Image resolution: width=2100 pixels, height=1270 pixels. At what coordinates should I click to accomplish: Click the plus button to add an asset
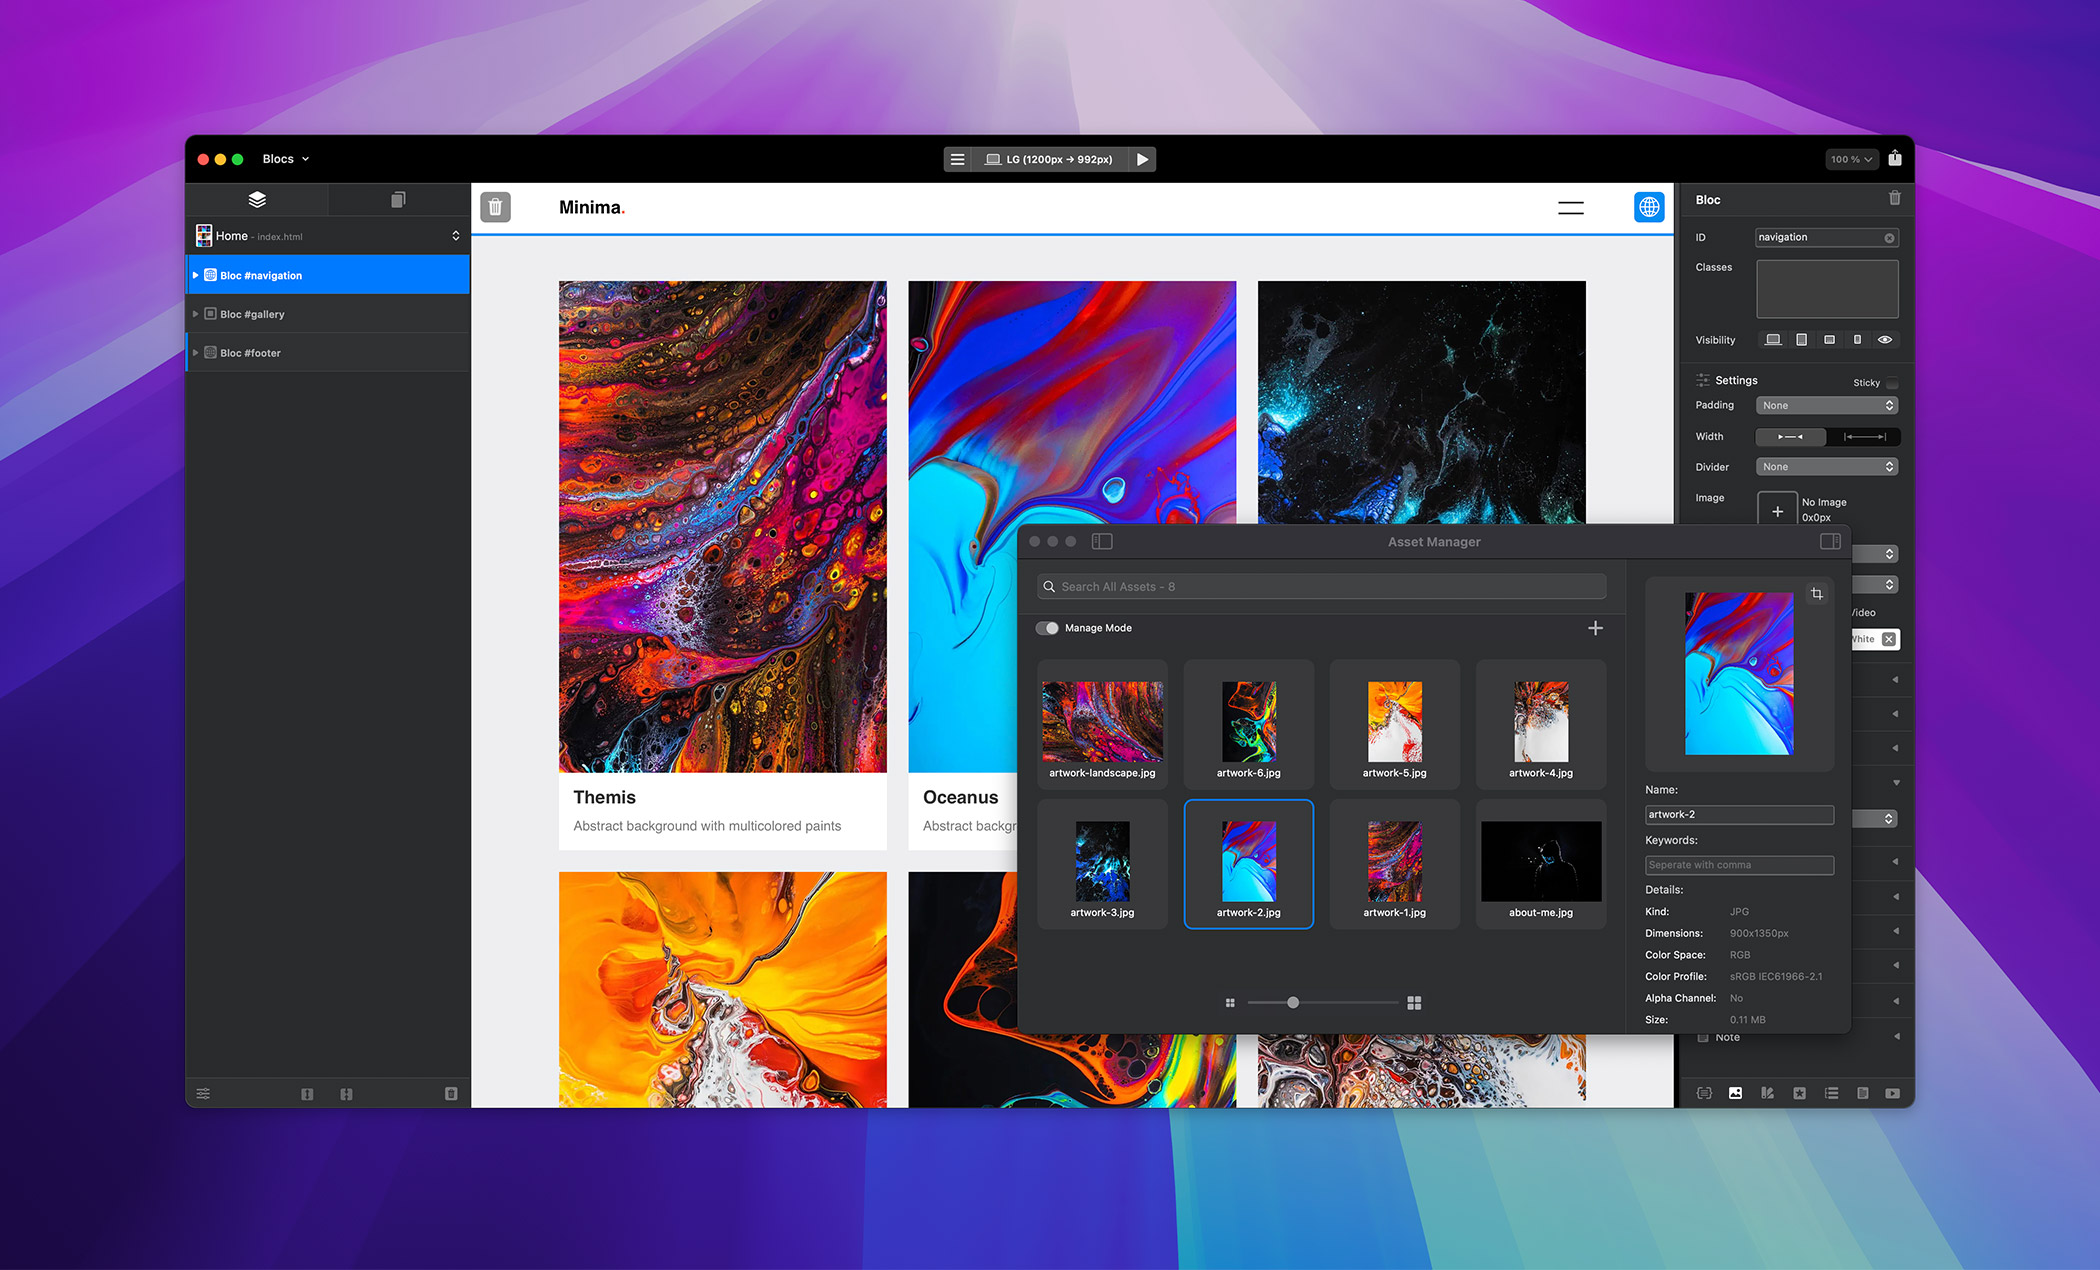click(1596, 628)
